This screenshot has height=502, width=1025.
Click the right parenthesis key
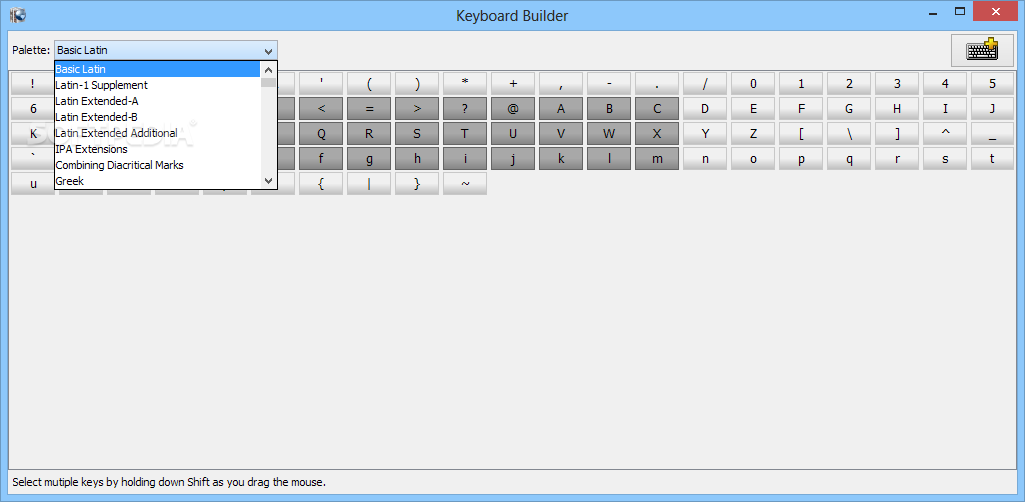tap(417, 84)
